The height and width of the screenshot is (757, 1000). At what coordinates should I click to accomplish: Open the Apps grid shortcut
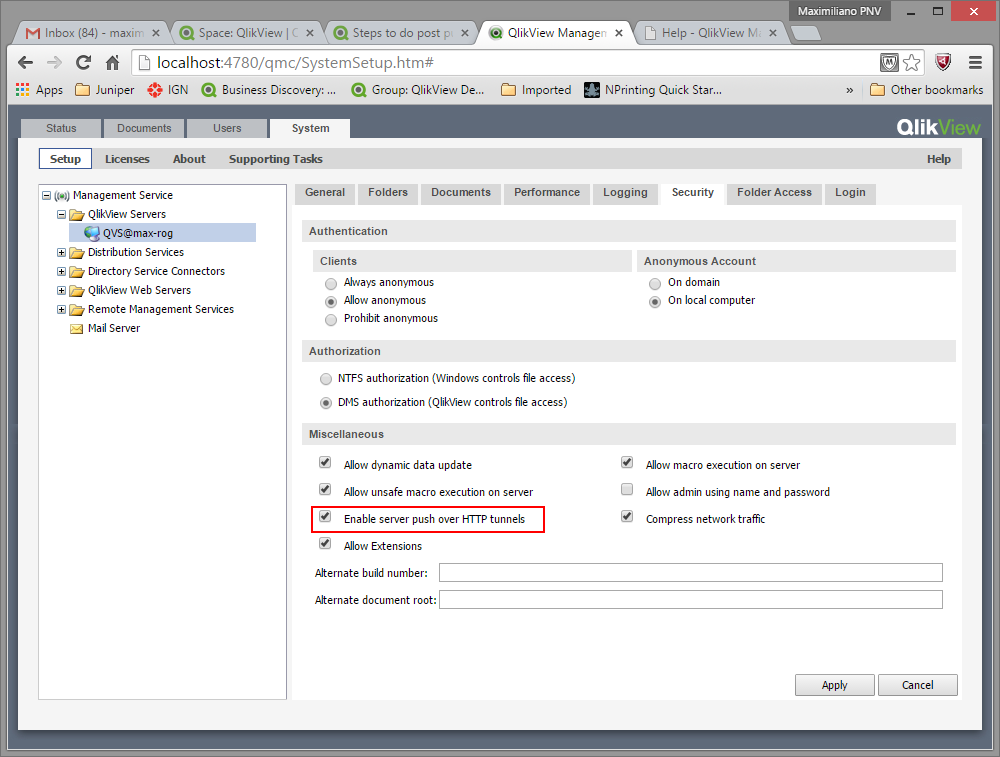(40, 90)
